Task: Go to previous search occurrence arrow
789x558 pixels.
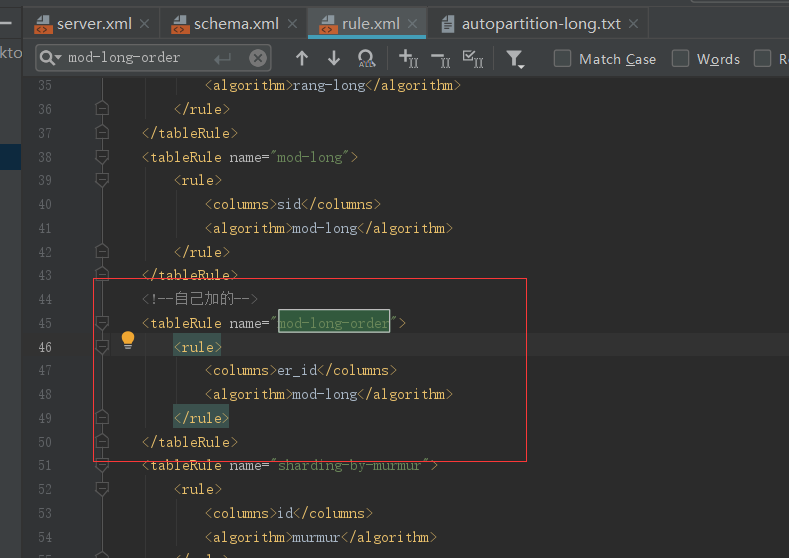Action: point(302,59)
